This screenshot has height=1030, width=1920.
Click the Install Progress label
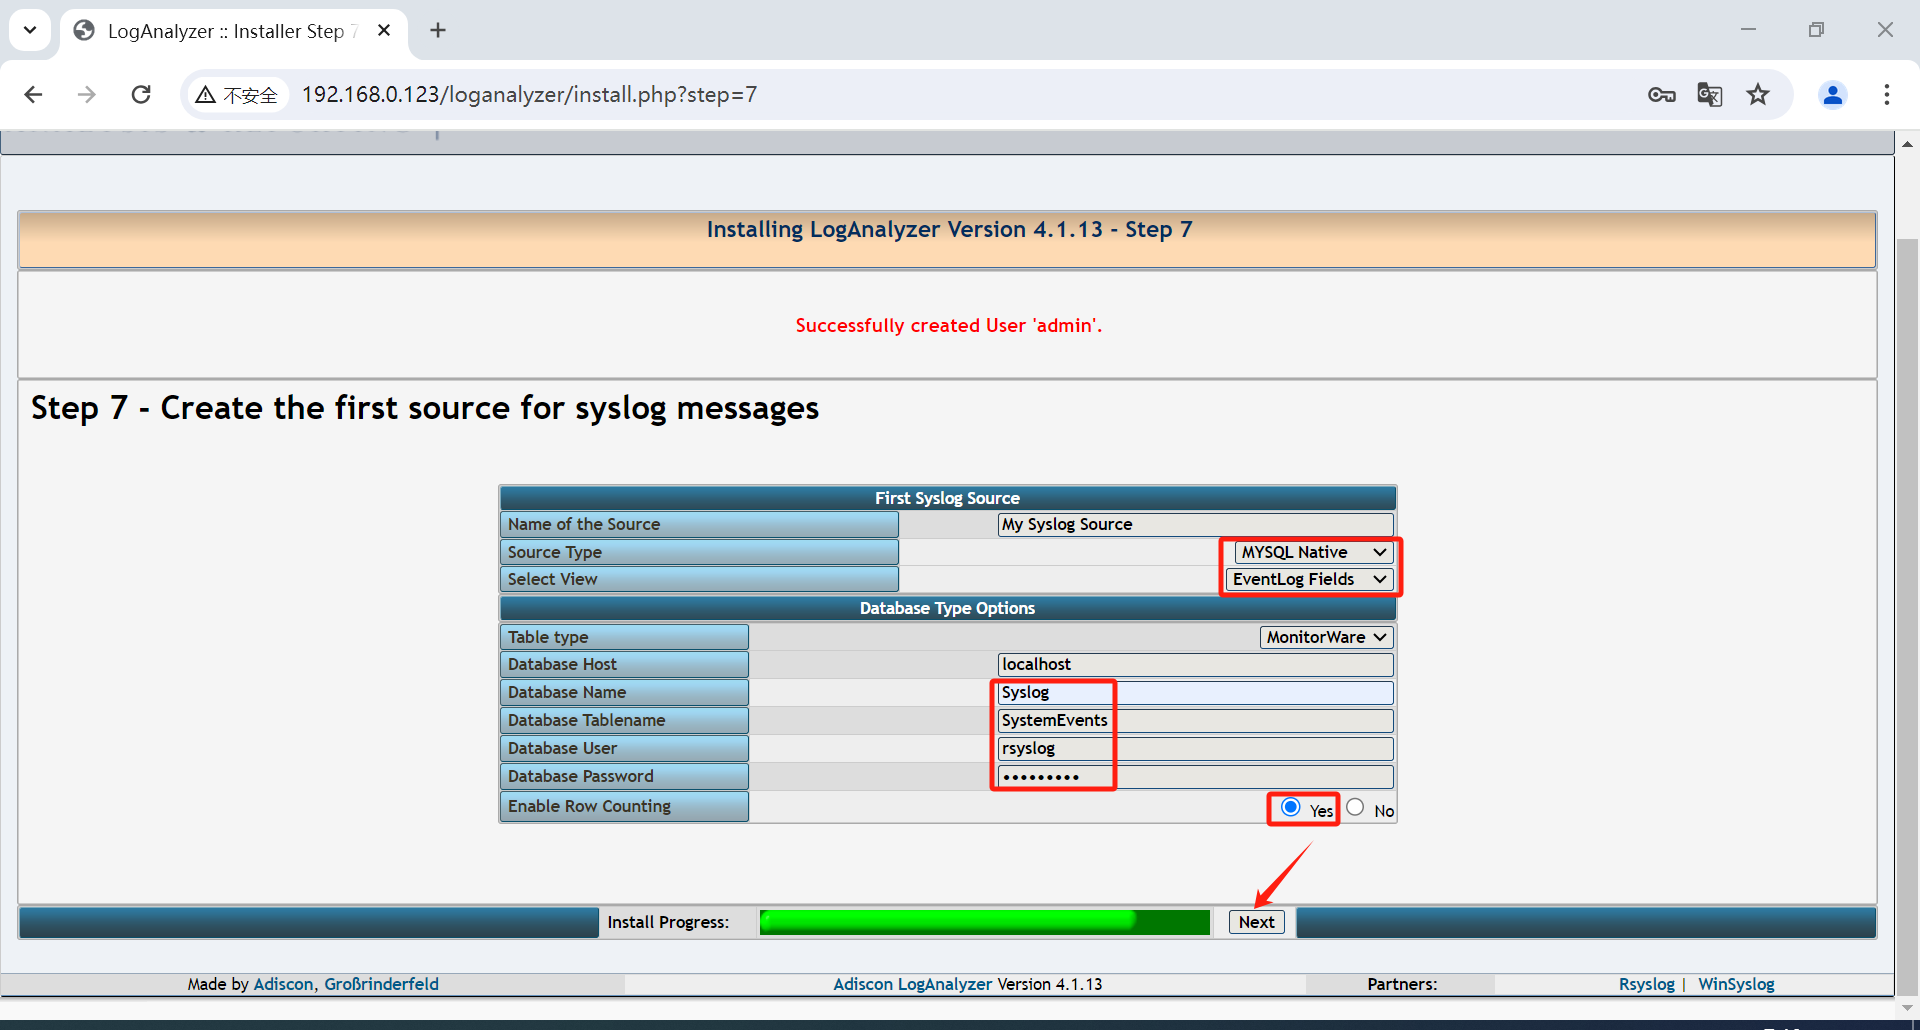pos(668,922)
